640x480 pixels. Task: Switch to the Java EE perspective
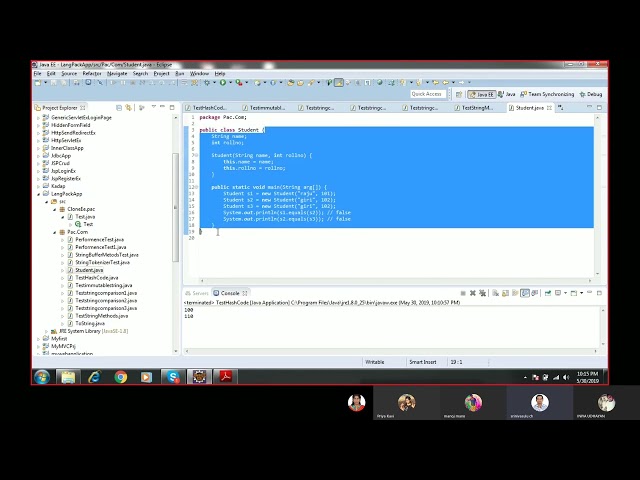482,94
